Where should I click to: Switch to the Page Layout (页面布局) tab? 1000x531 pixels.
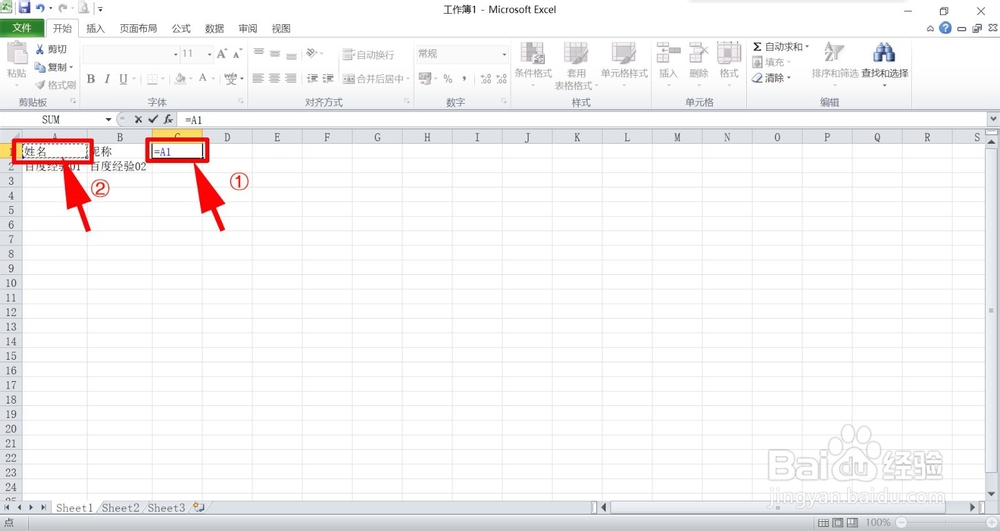[138, 29]
